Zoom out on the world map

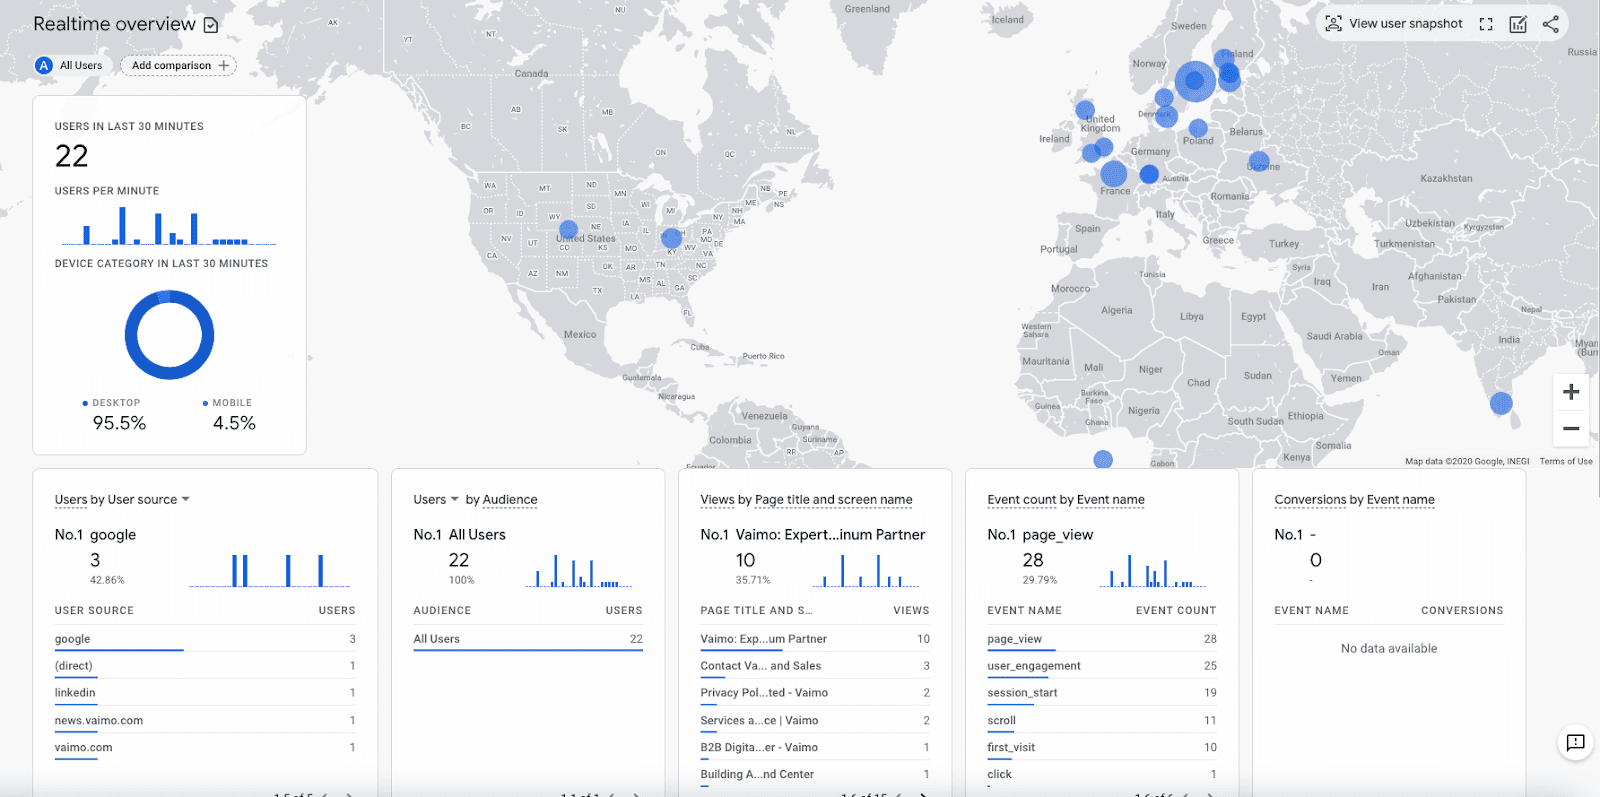pos(1571,428)
